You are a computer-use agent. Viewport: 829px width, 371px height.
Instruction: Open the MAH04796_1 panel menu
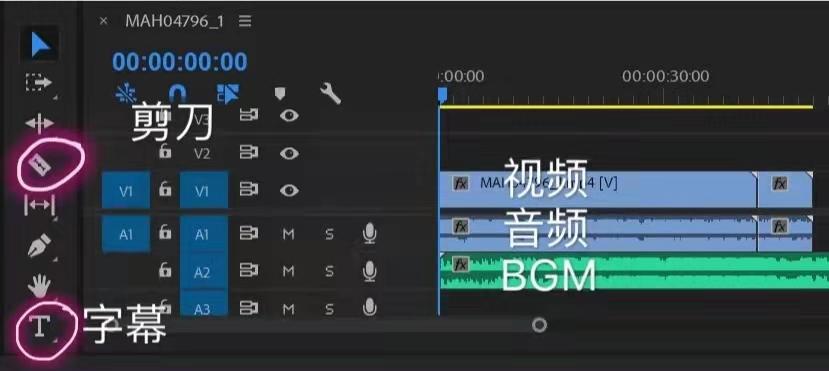click(x=244, y=21)
